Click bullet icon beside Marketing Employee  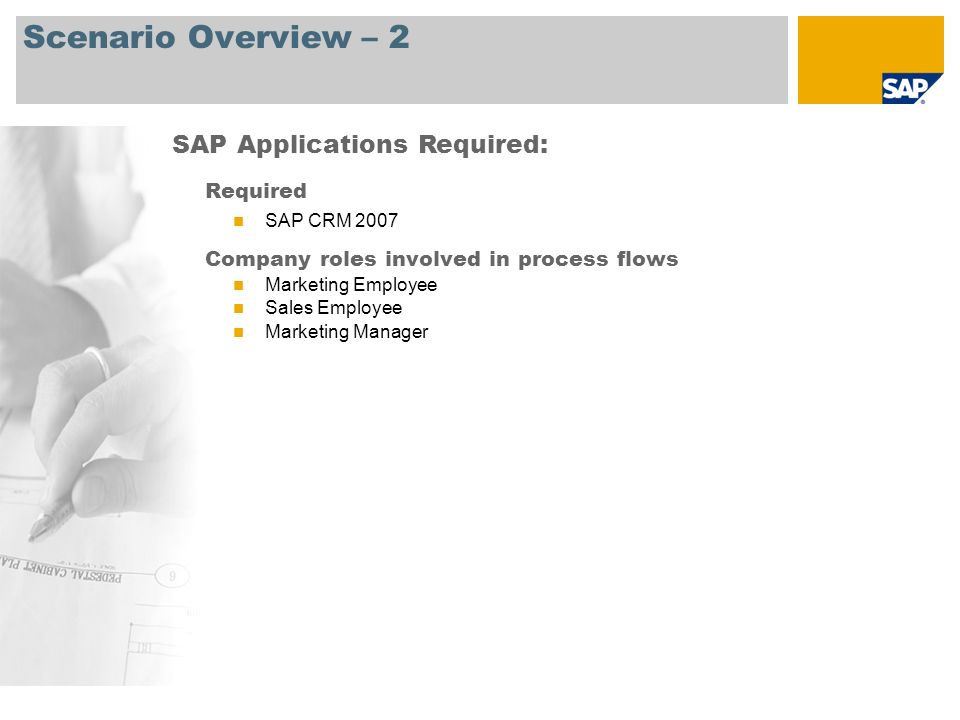239,285
